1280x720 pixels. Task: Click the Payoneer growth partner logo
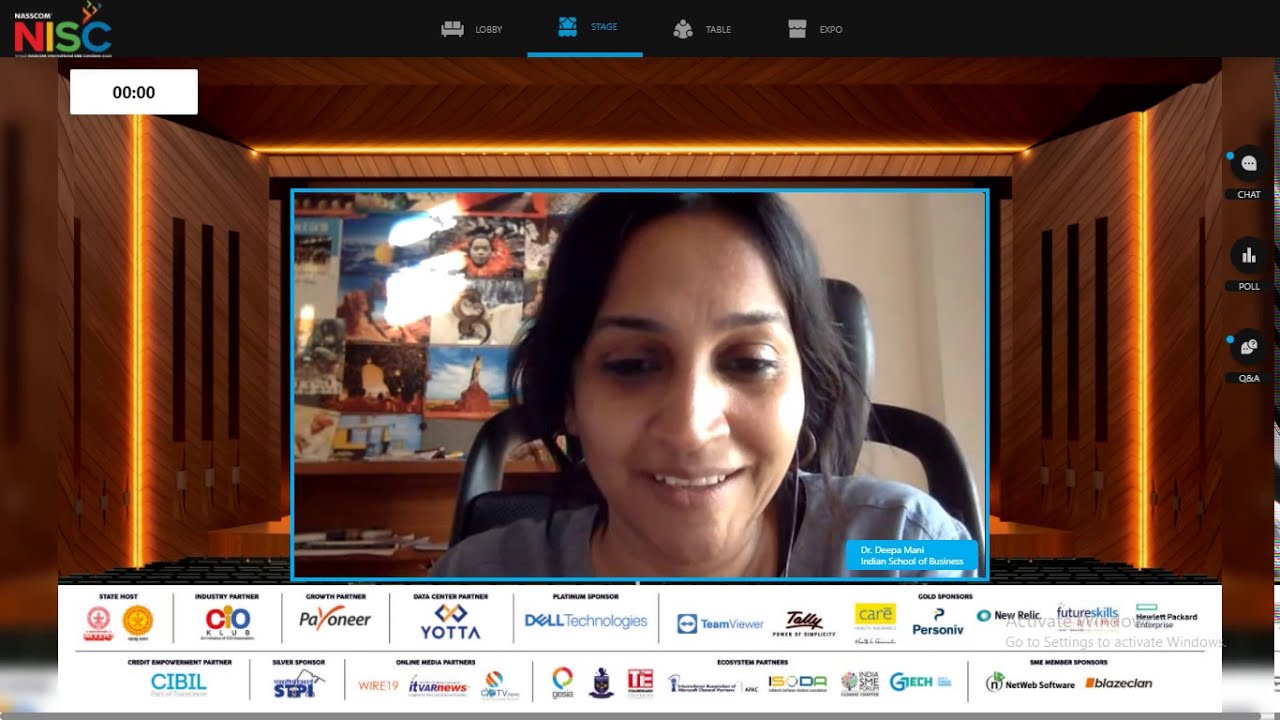[335, 620]
